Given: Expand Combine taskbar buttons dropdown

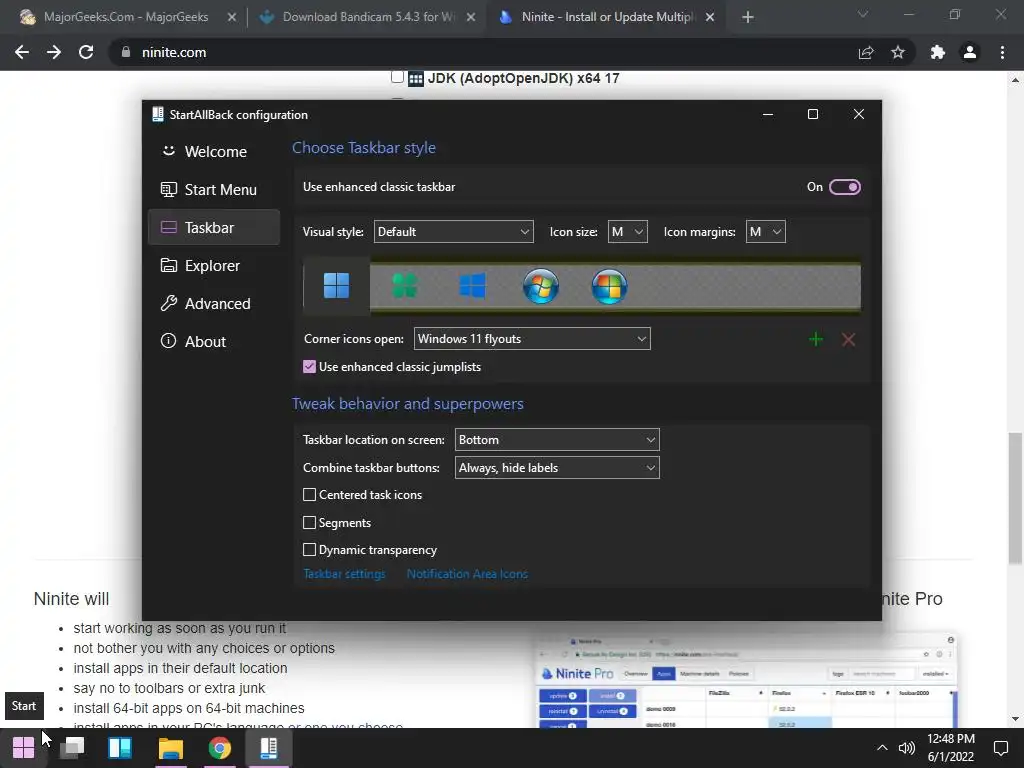Looking at the screenshot, I should (x=557, y=468).
